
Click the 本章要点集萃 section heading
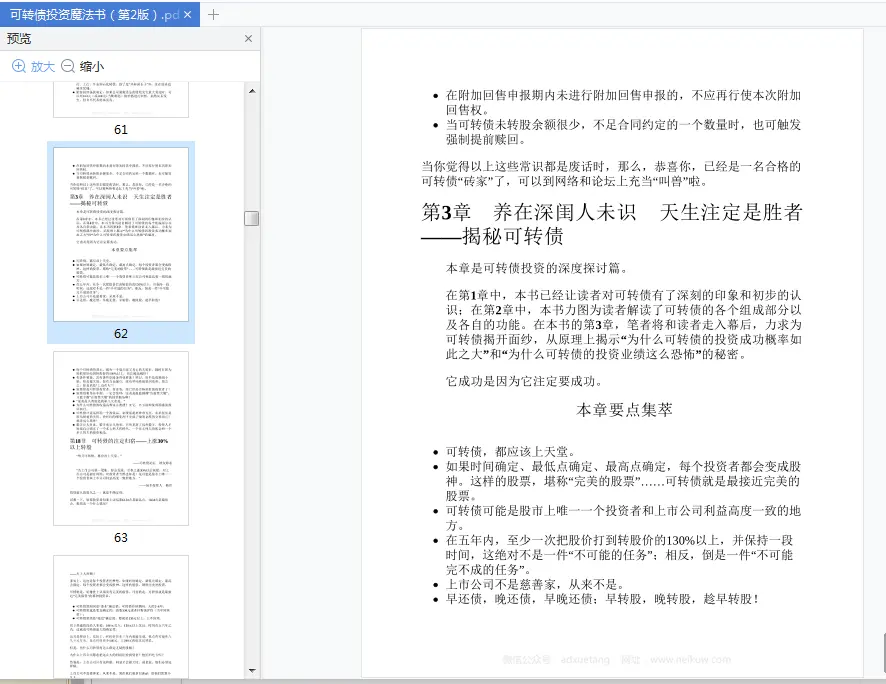624,409
